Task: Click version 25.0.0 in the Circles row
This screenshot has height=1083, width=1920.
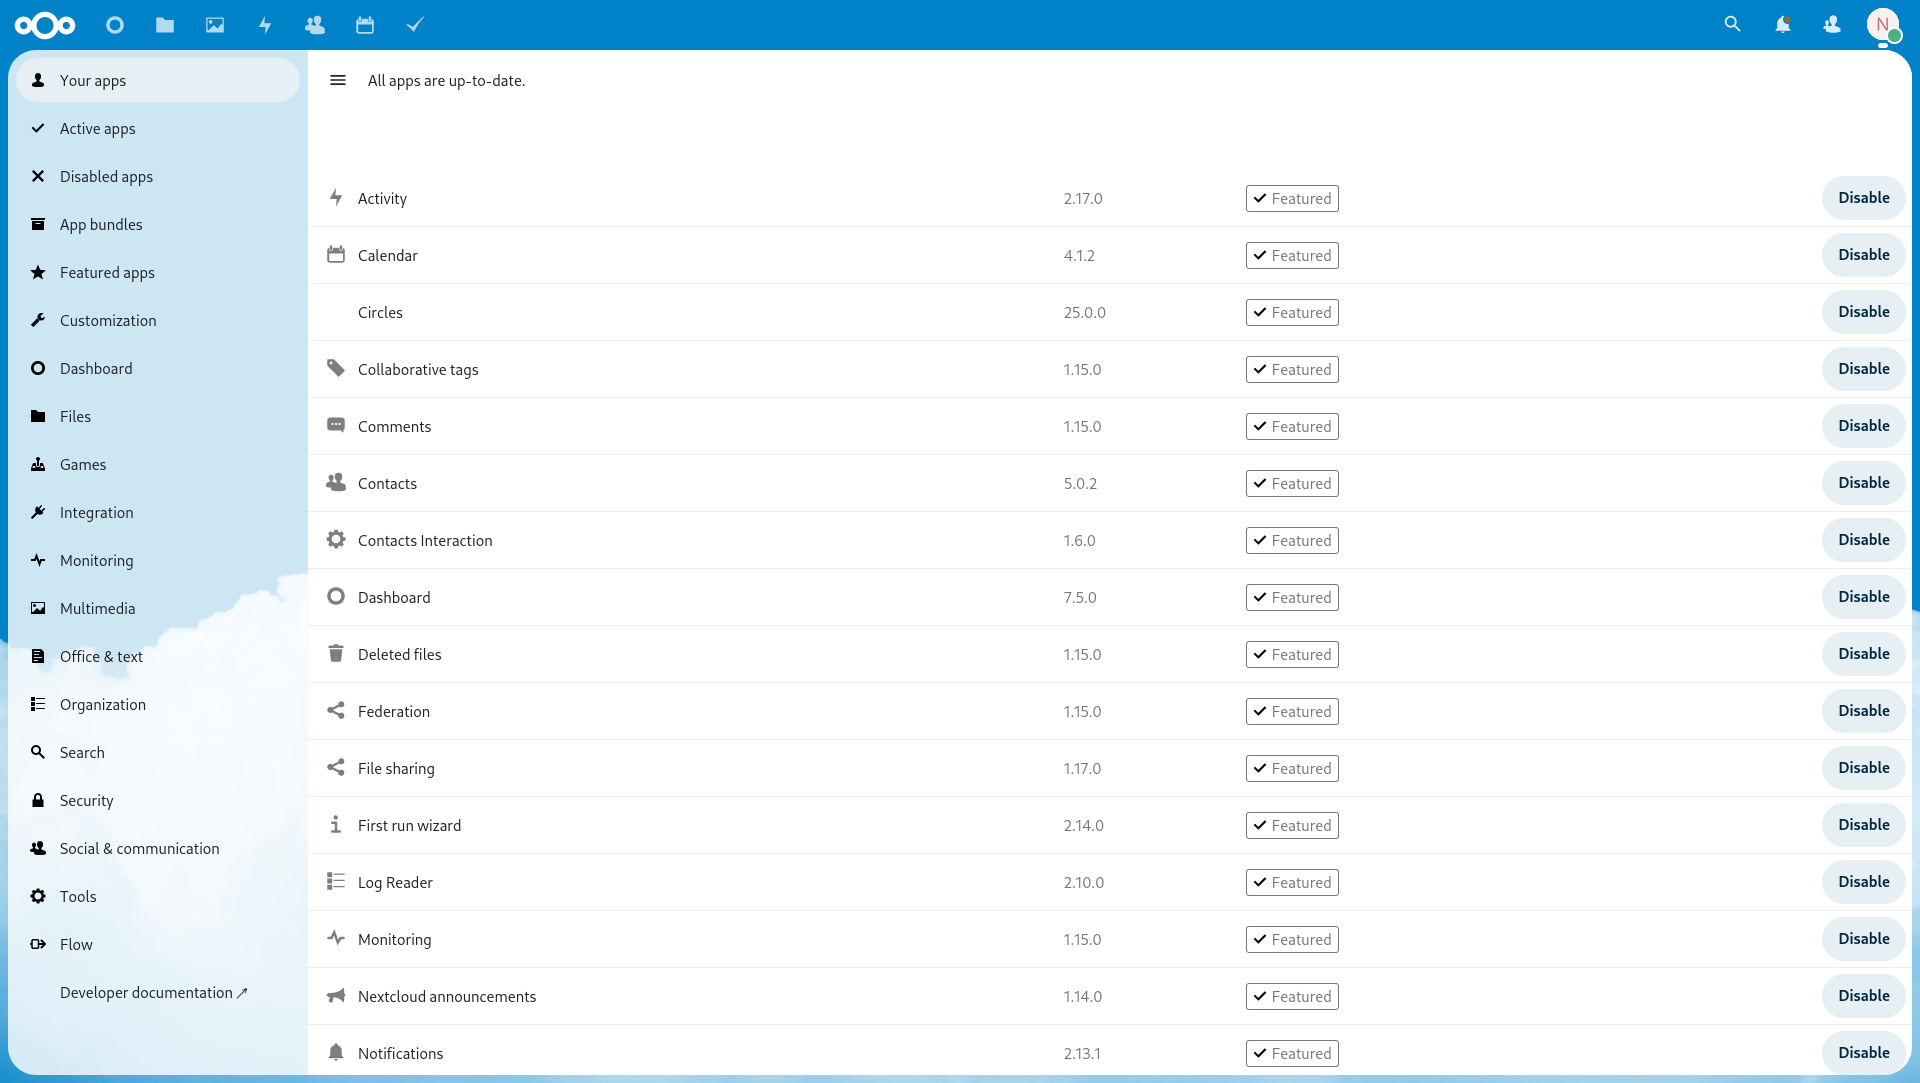Action: click(x=1085, y=312)
